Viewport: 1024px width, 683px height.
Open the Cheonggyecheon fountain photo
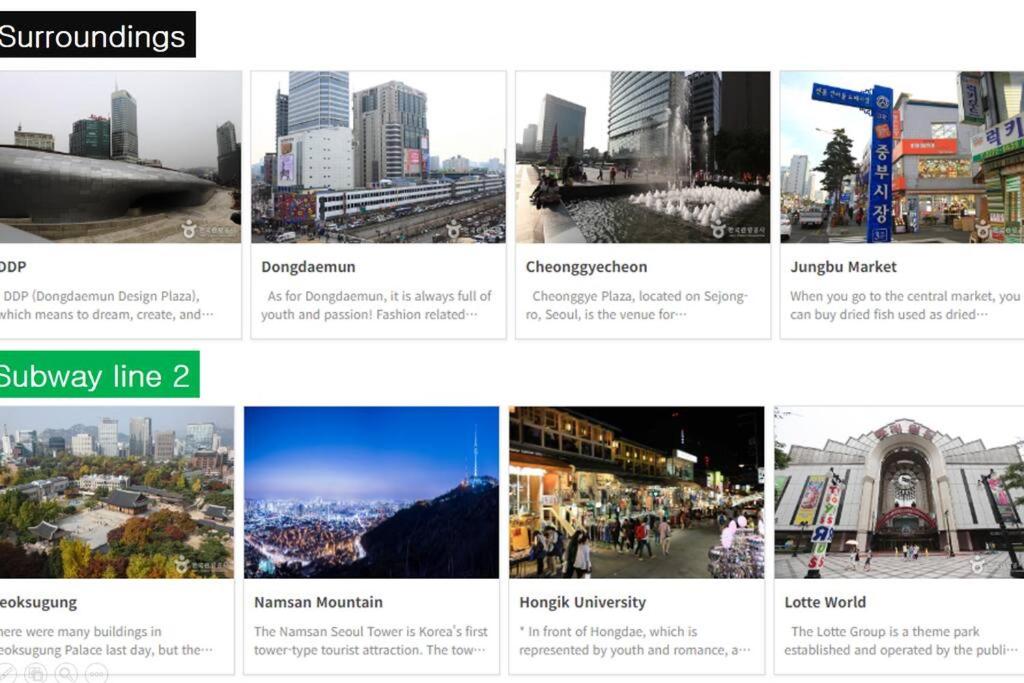643,157
